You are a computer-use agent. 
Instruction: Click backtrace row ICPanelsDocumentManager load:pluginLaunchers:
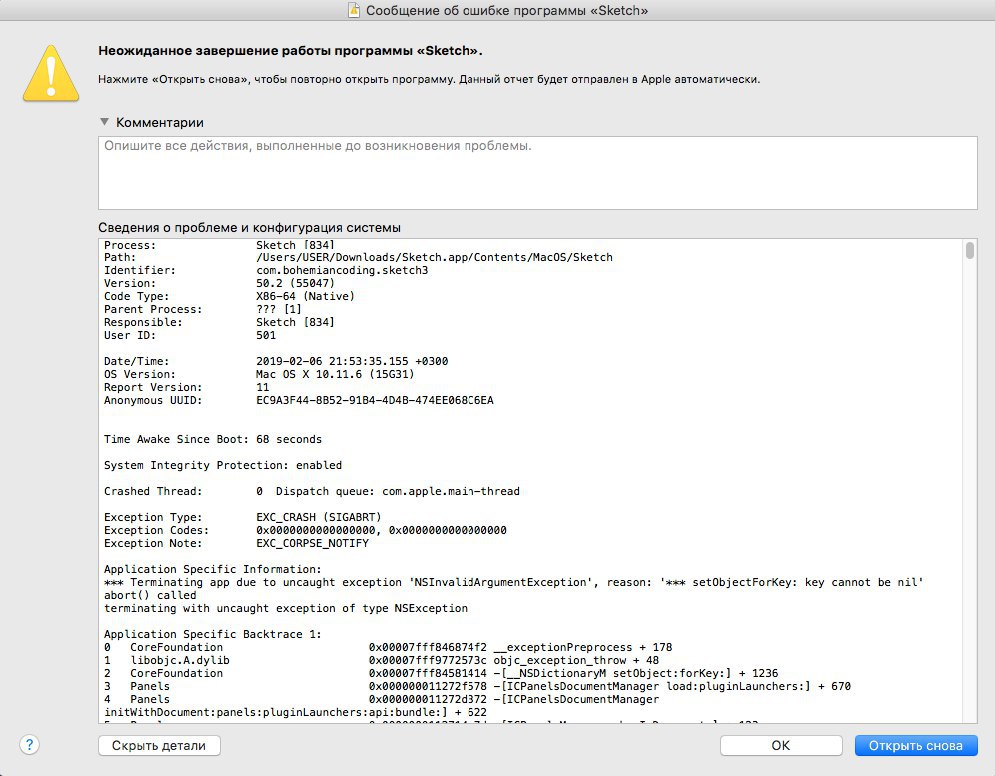coord(477,687)
